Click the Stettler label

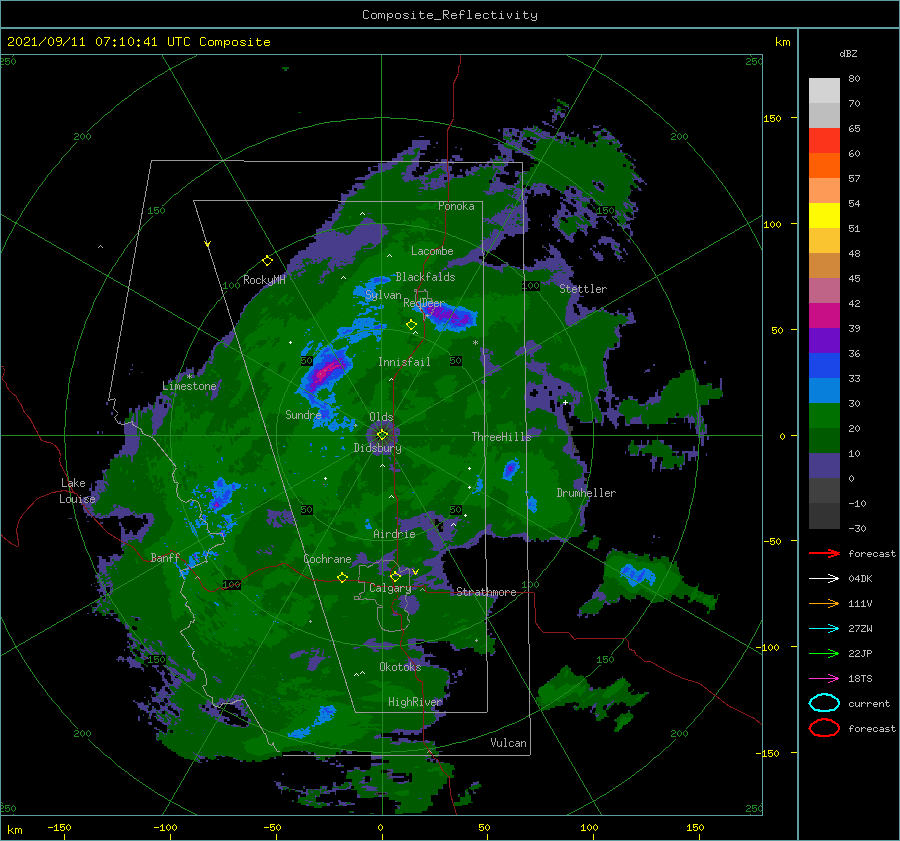pyautogui.click(x=583, y=289)
